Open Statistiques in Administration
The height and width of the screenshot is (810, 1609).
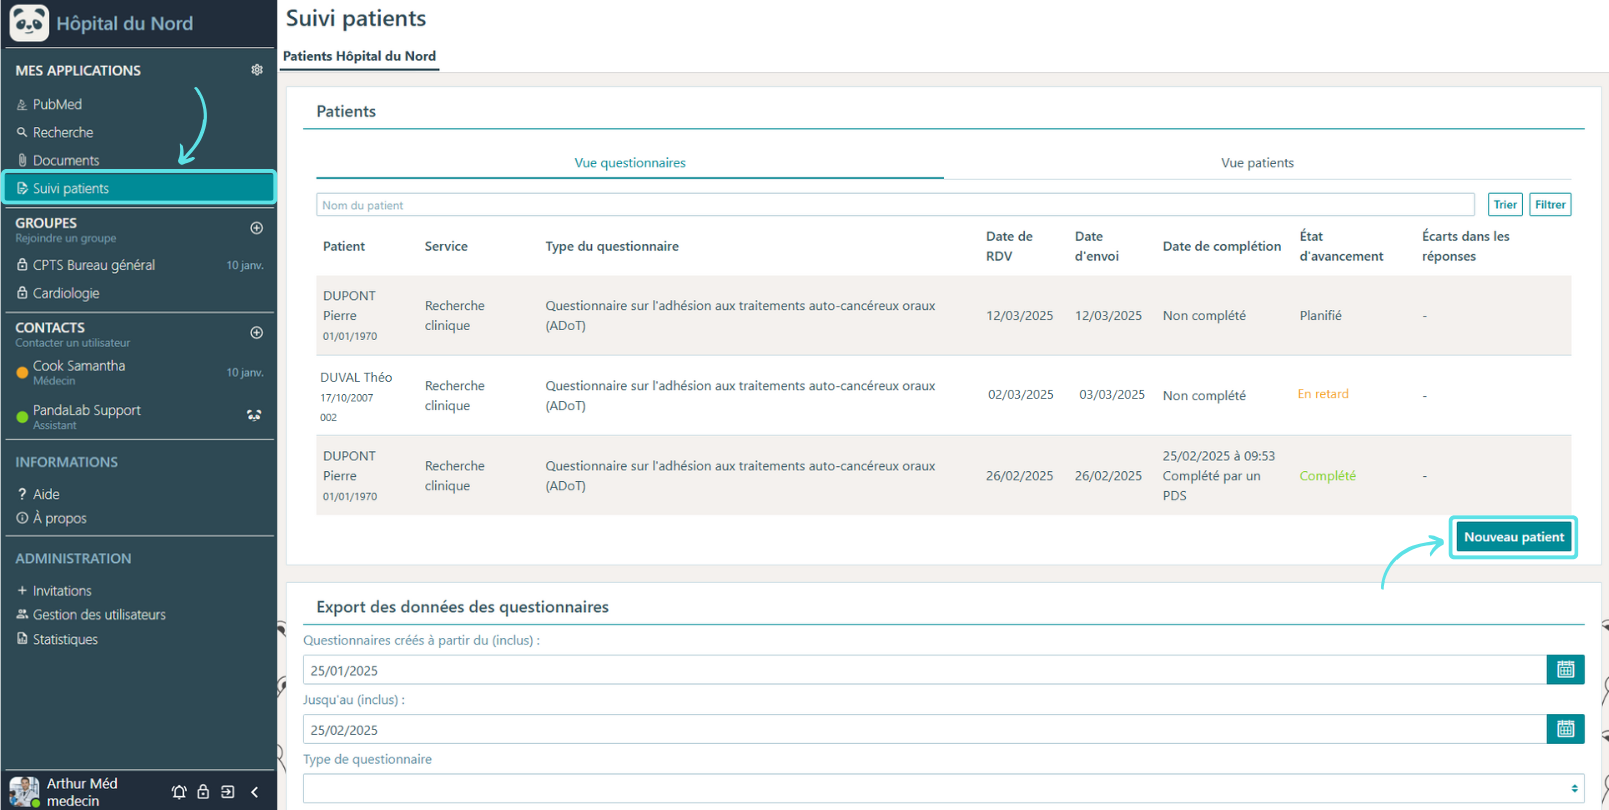coord(65,639)
